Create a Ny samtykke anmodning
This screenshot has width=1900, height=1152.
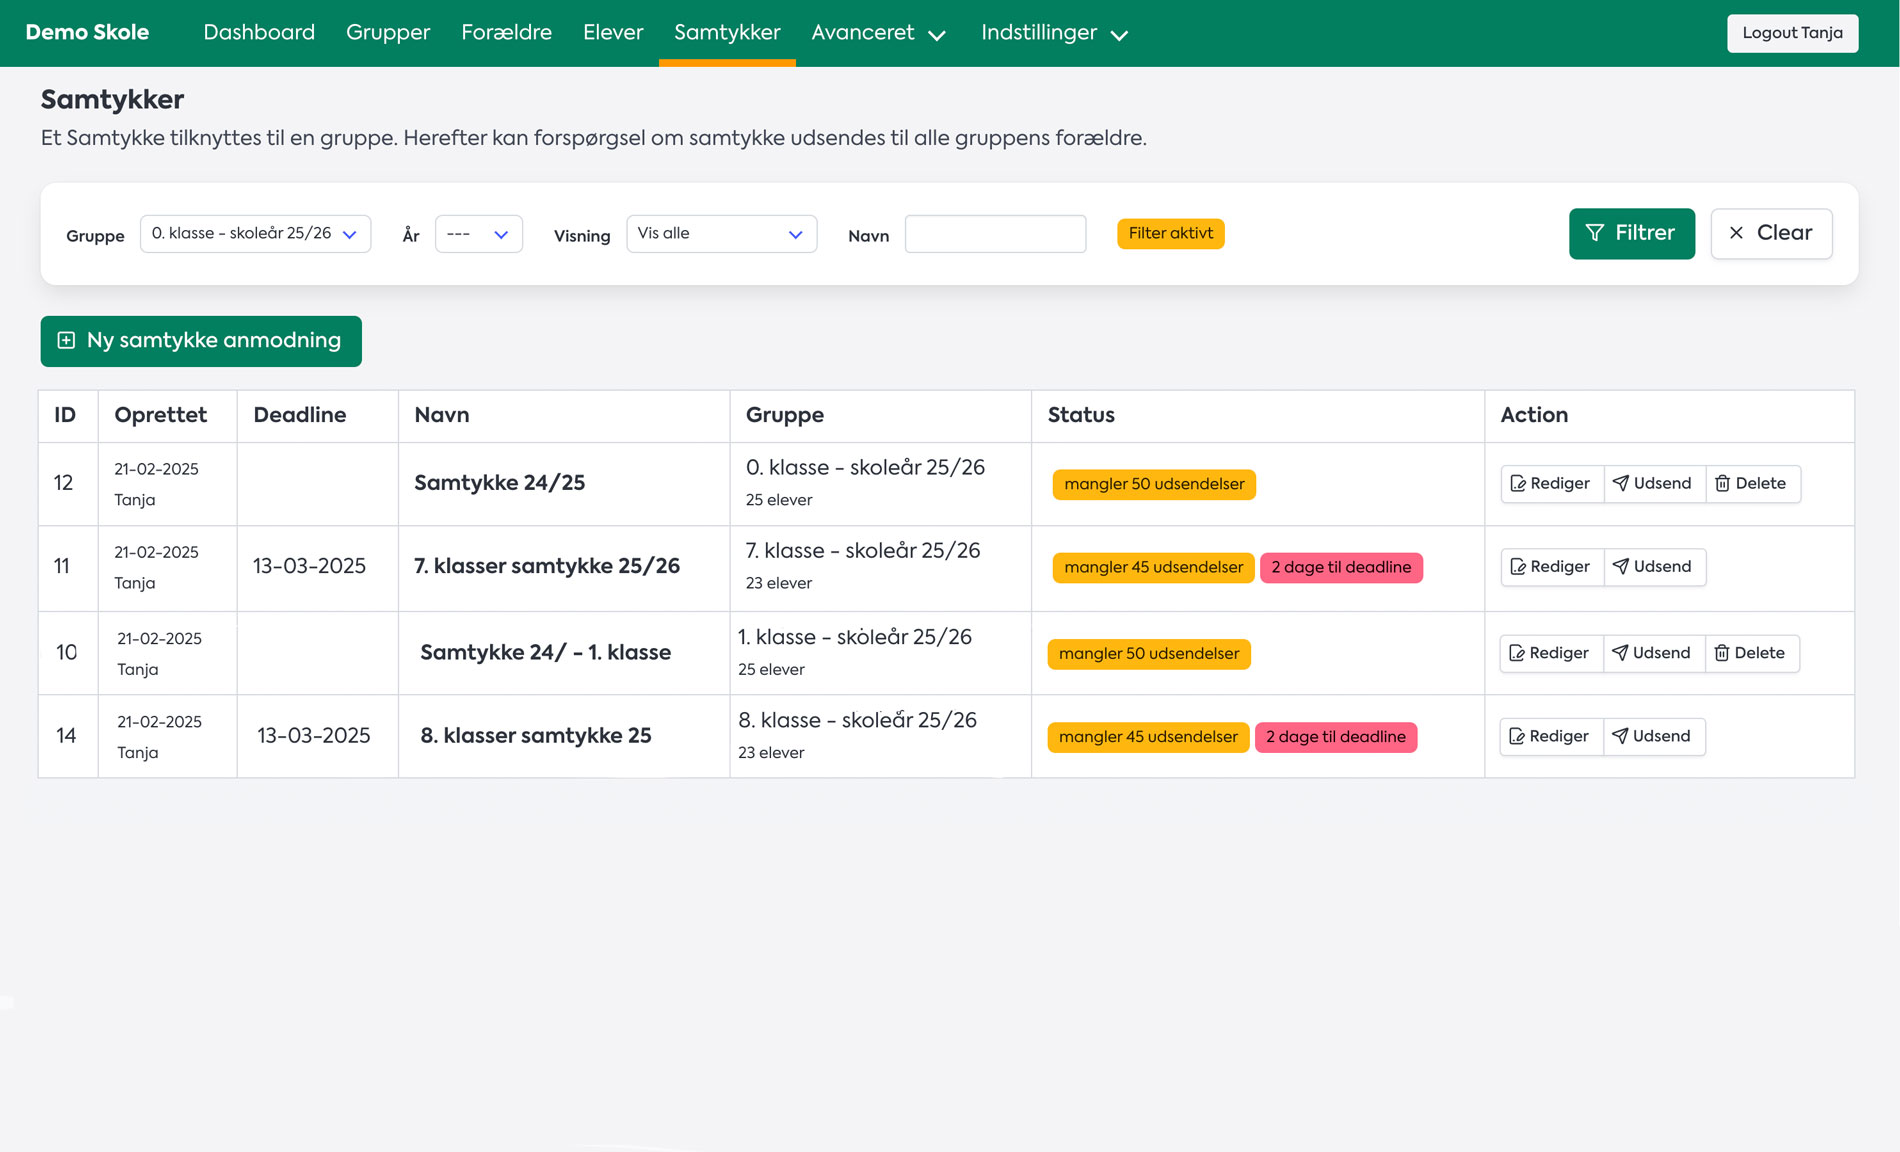pyautogui.click(x=201, y=341)
